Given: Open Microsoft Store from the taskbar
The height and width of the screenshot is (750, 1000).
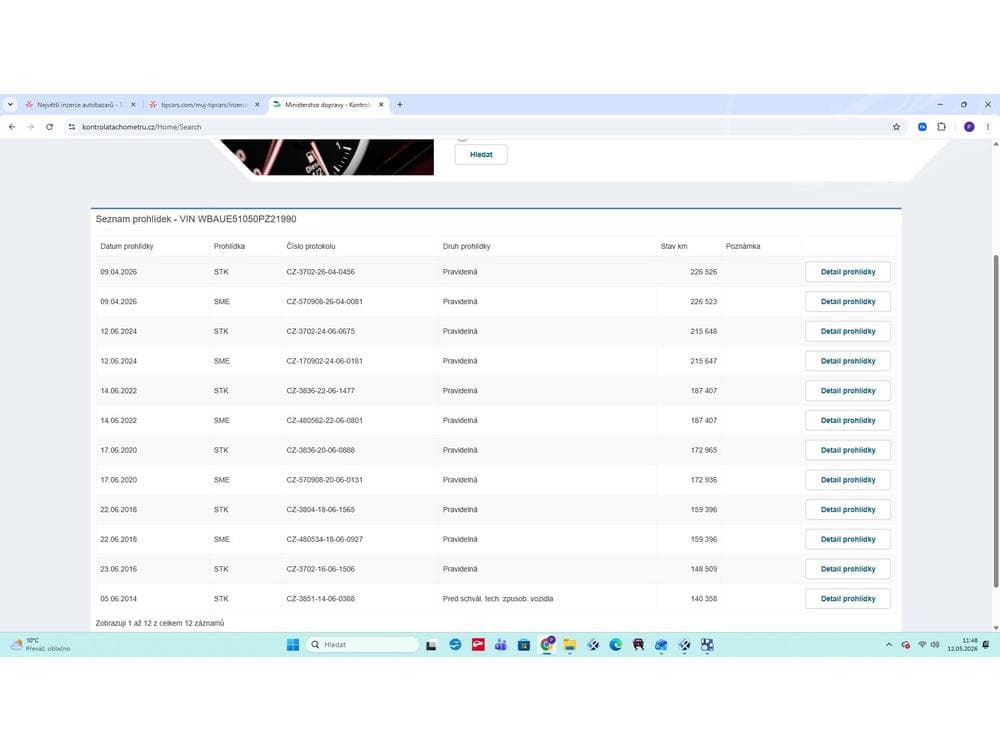Looking at the screenshot, I should tap(524, 645).
